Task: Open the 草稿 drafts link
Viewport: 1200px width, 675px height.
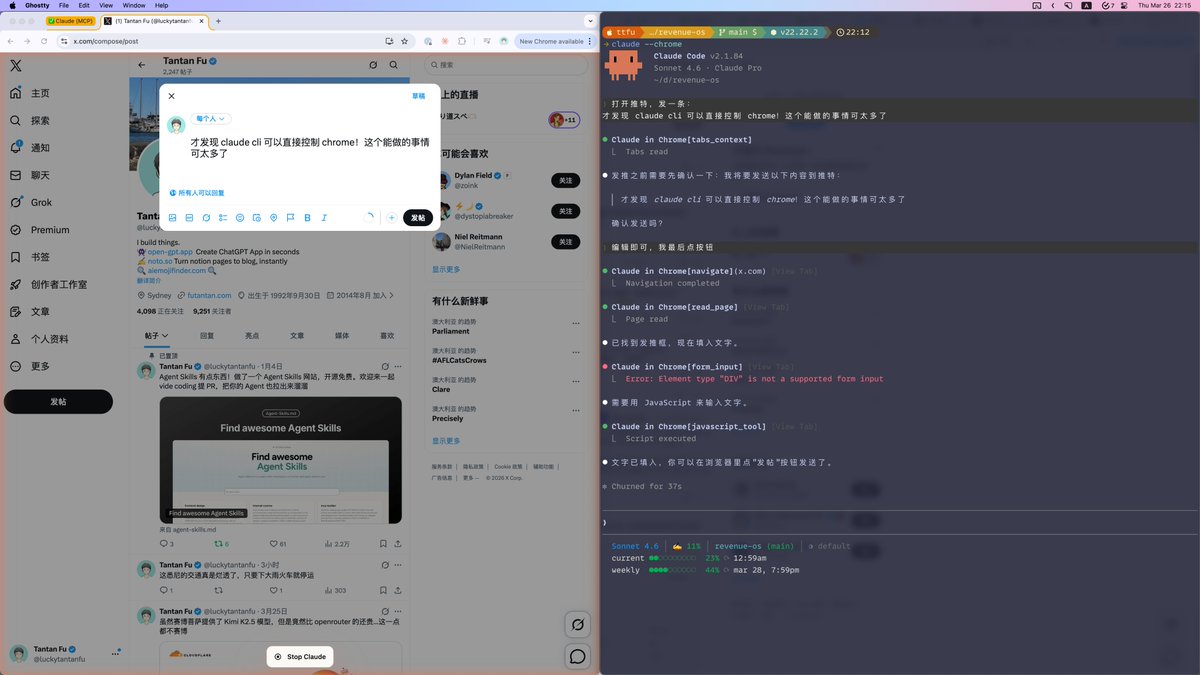Action: click(418, 96)
